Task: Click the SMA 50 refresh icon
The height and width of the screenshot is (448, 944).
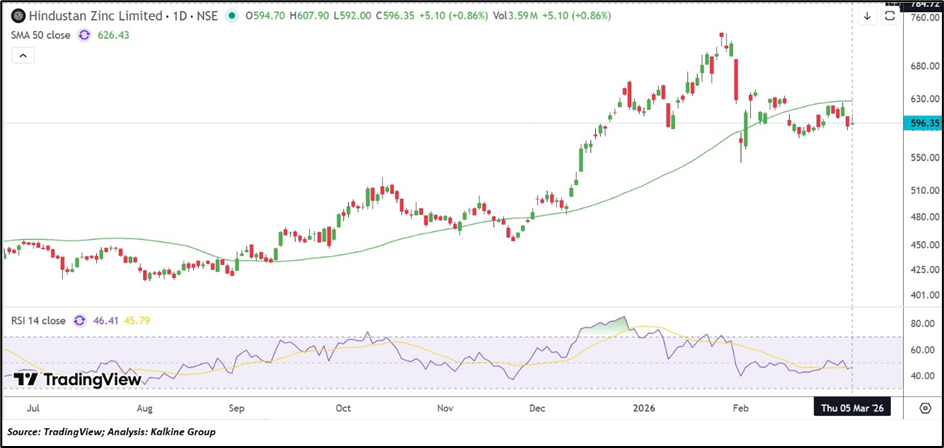Action: (x=84, y=35)
